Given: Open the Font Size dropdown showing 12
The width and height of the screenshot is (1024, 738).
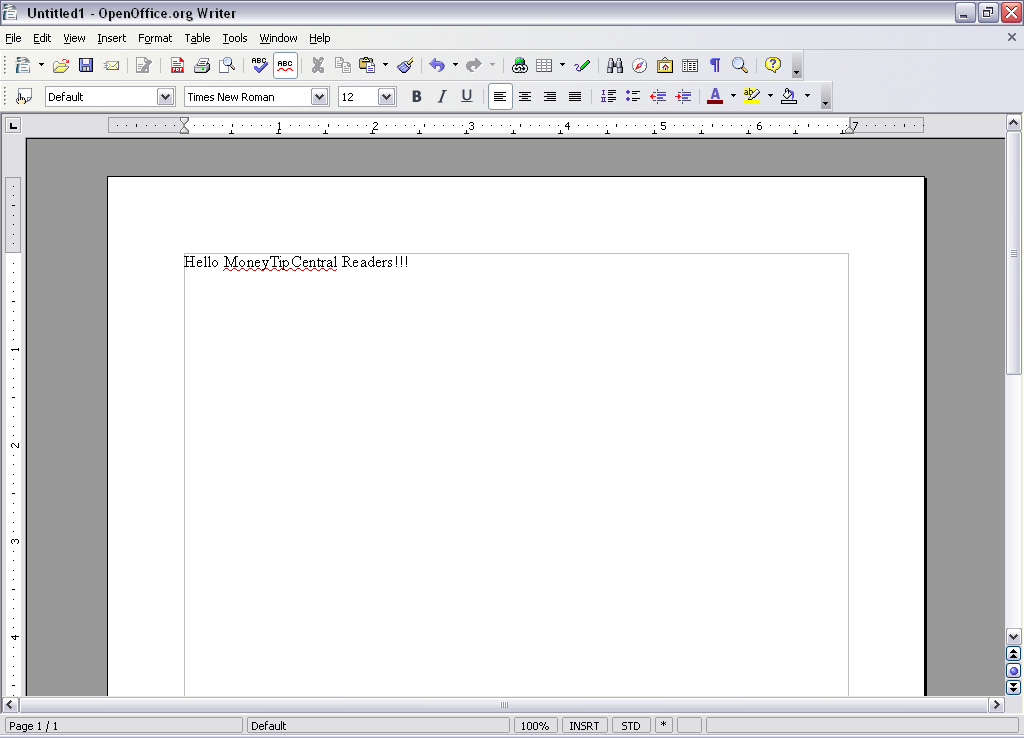Looking at the screenshot, I should pos(387,97).
